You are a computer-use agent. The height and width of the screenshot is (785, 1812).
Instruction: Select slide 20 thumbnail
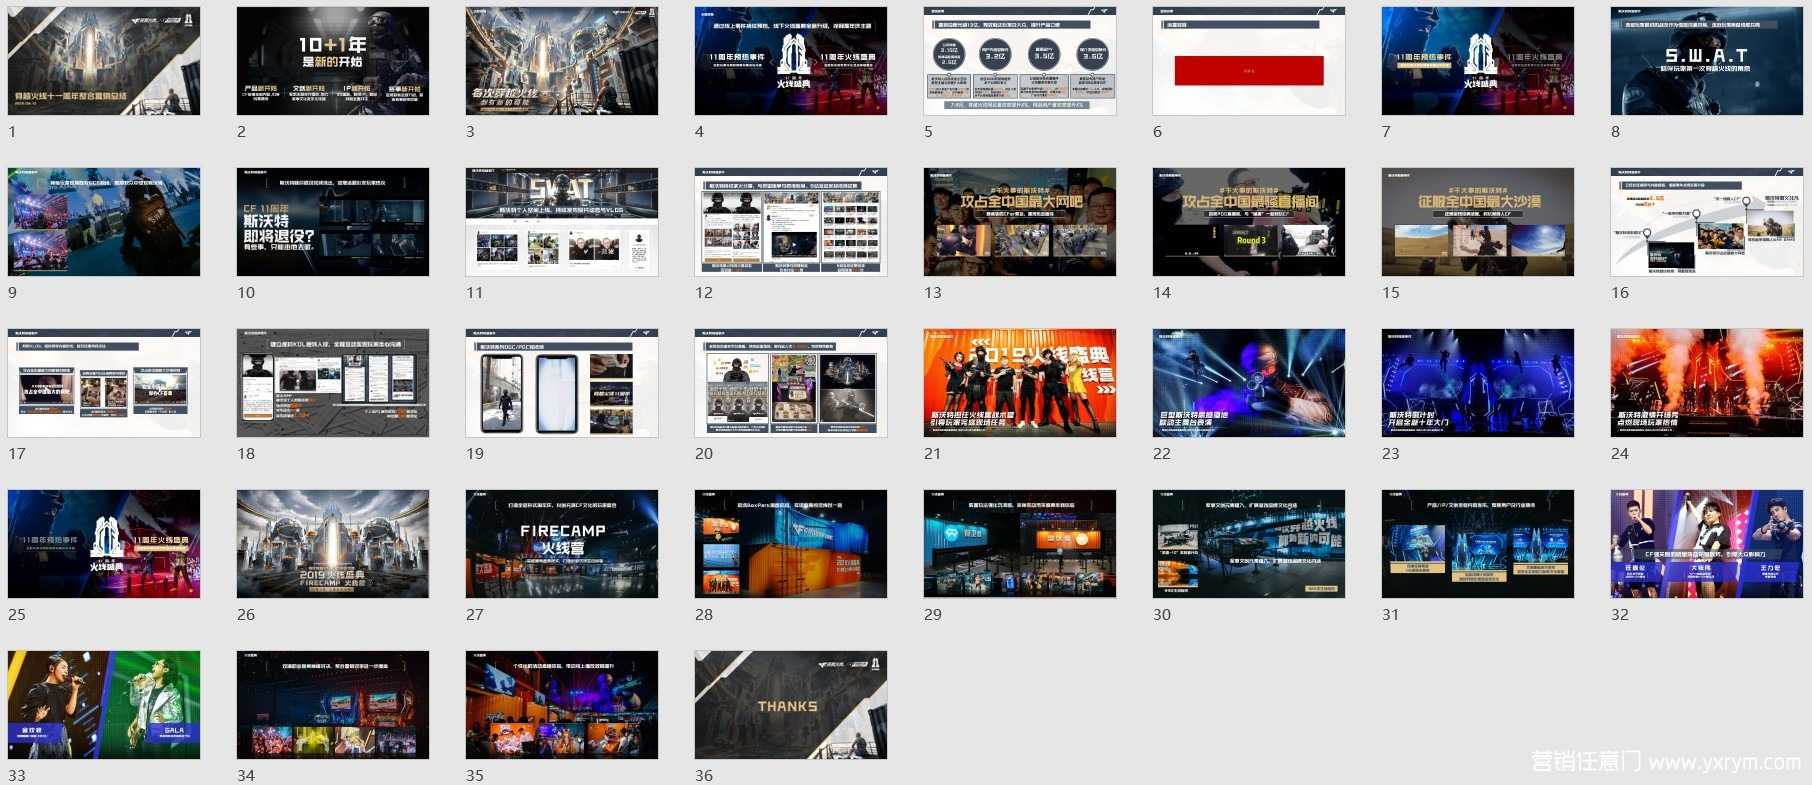click(791, 383)
